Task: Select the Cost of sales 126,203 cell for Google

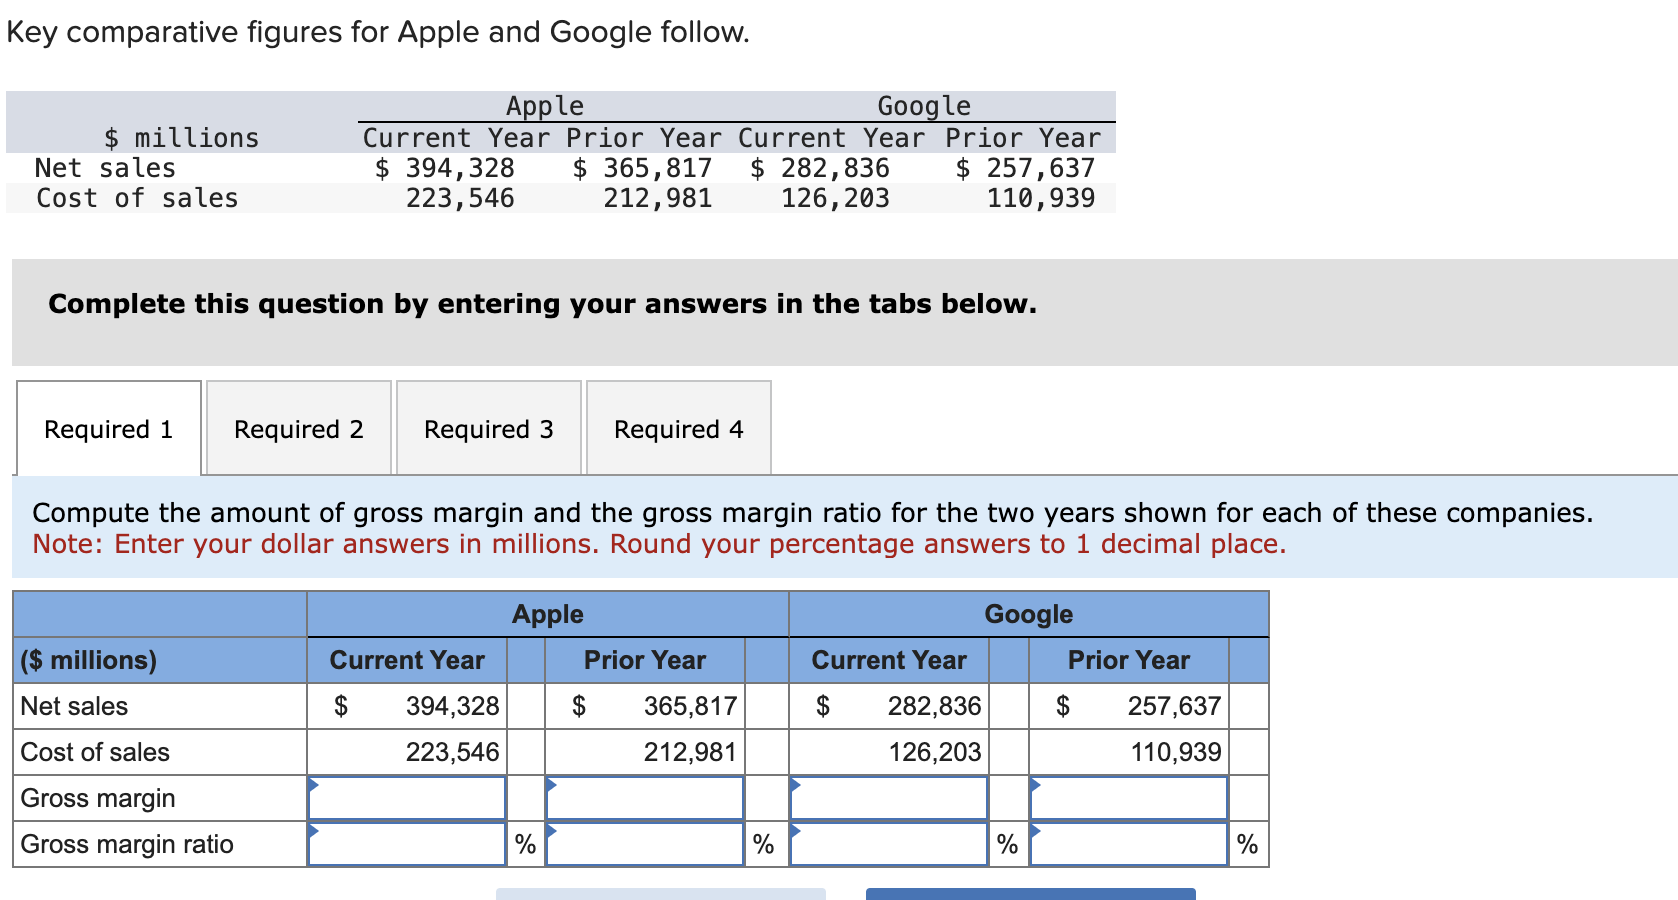Action: click(x=888, y=752)
